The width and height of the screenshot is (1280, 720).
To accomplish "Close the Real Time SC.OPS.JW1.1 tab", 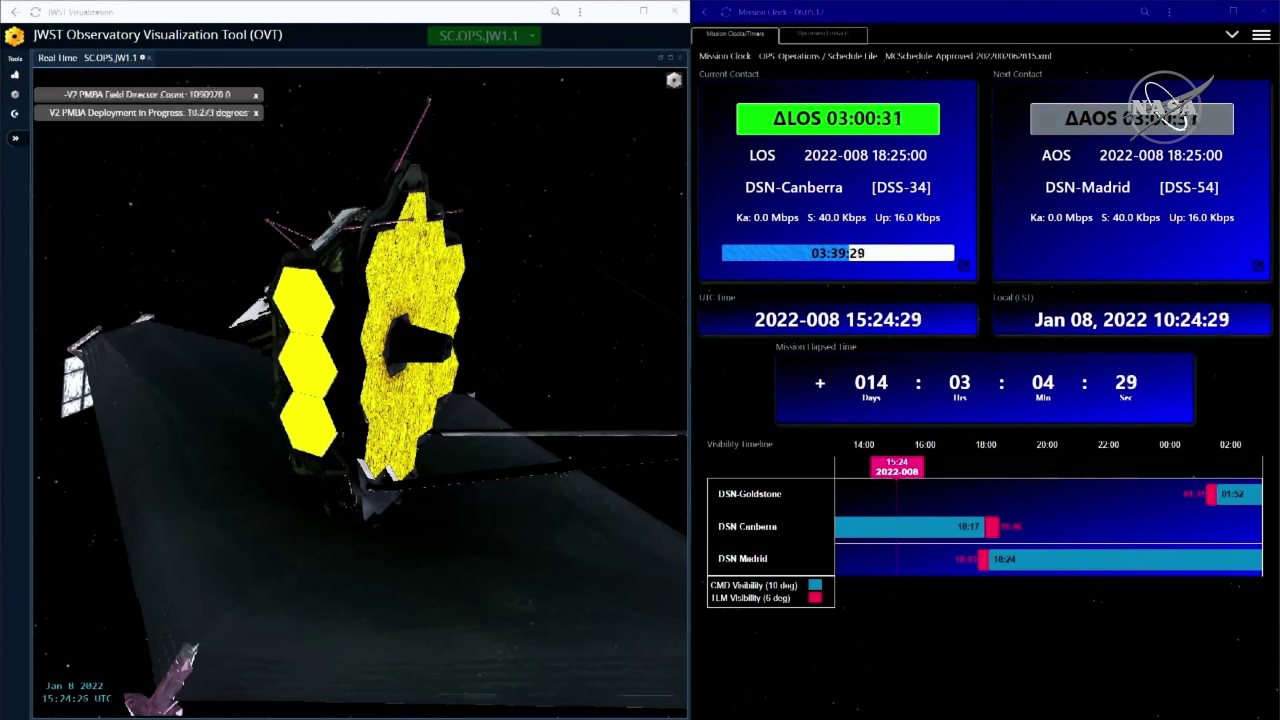I will pyautogui.click(x=149, y=58).
